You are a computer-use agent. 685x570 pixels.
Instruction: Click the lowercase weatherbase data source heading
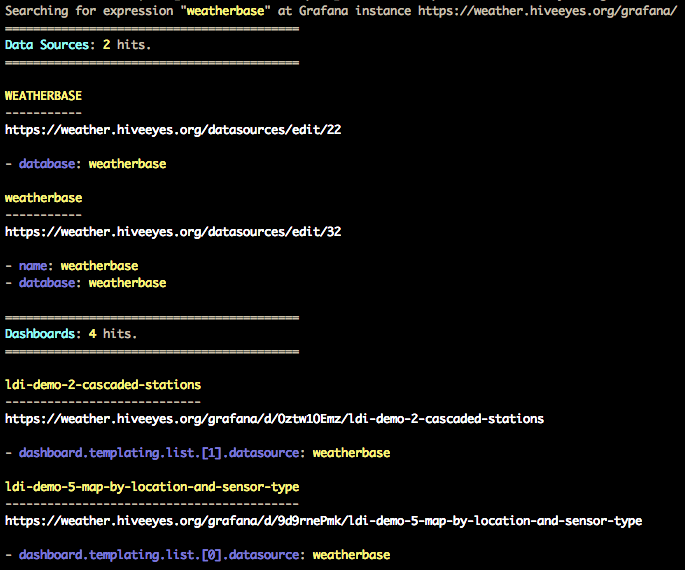(43, 198)
